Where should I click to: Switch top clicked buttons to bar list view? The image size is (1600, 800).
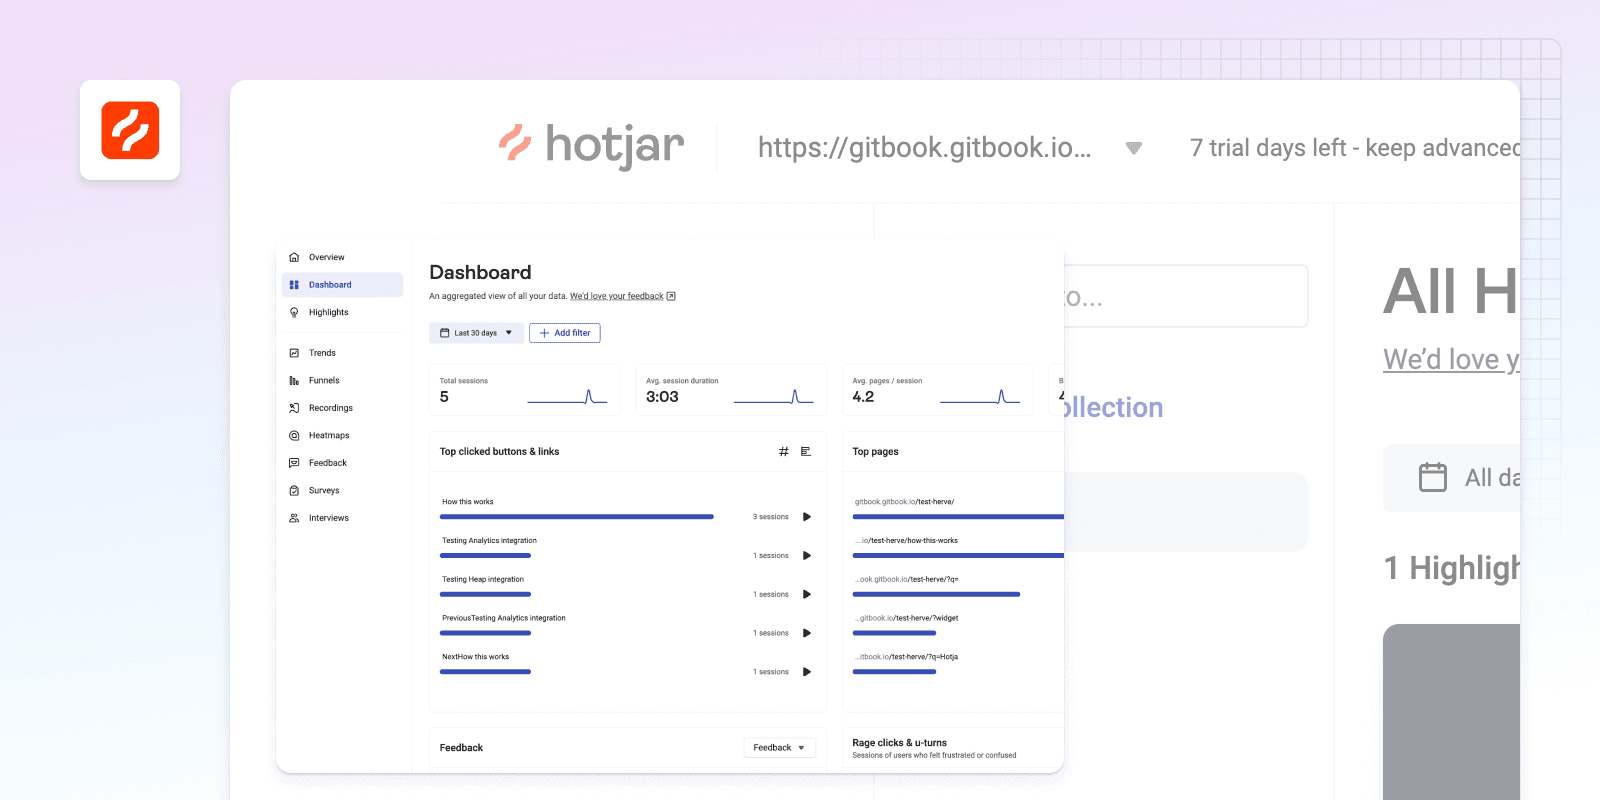(x=806, y=452)
